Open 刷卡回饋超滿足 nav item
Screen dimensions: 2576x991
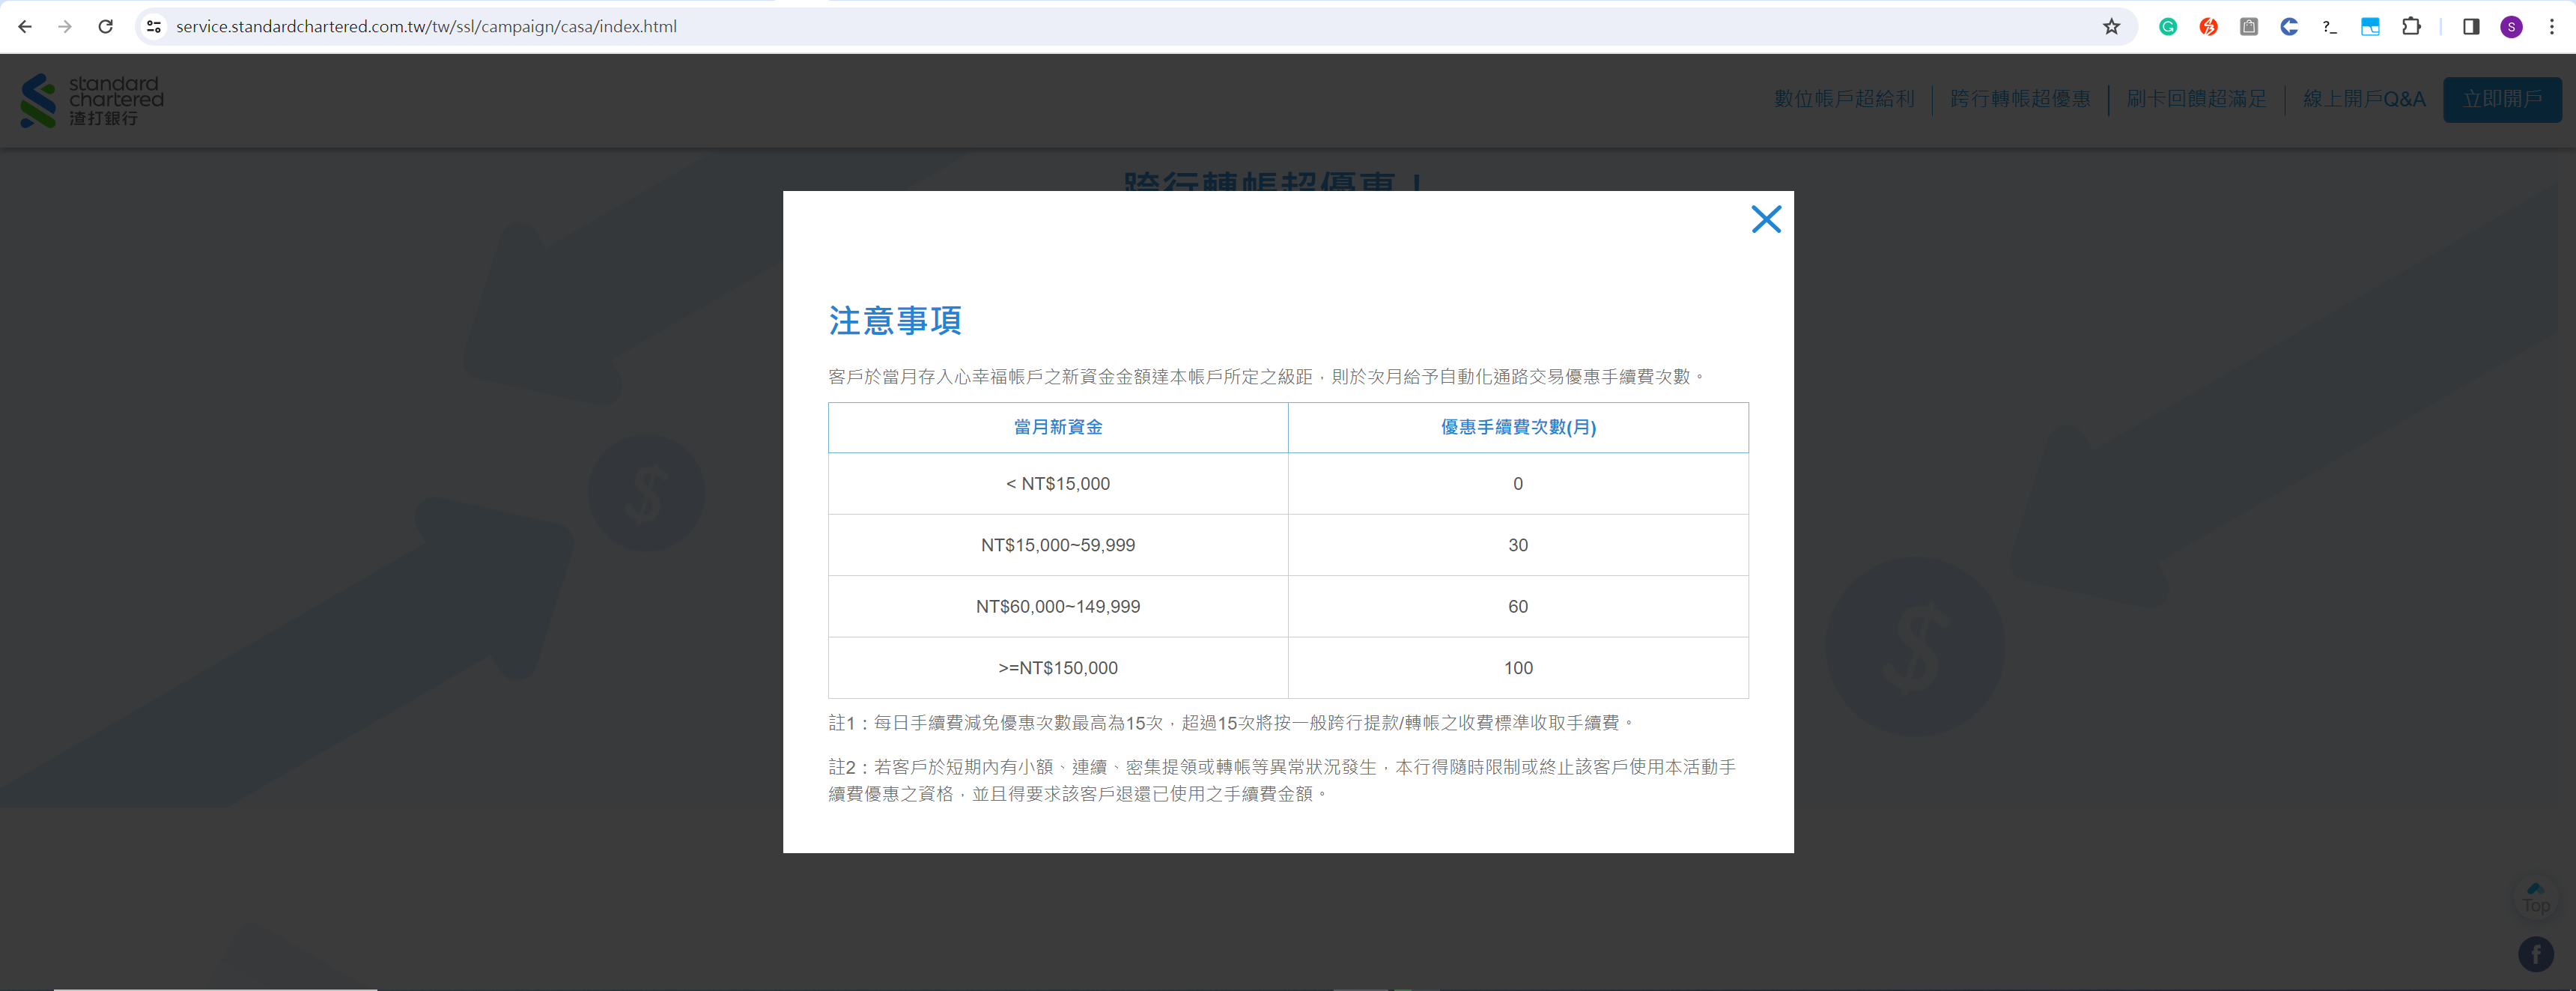(2196, 99)
